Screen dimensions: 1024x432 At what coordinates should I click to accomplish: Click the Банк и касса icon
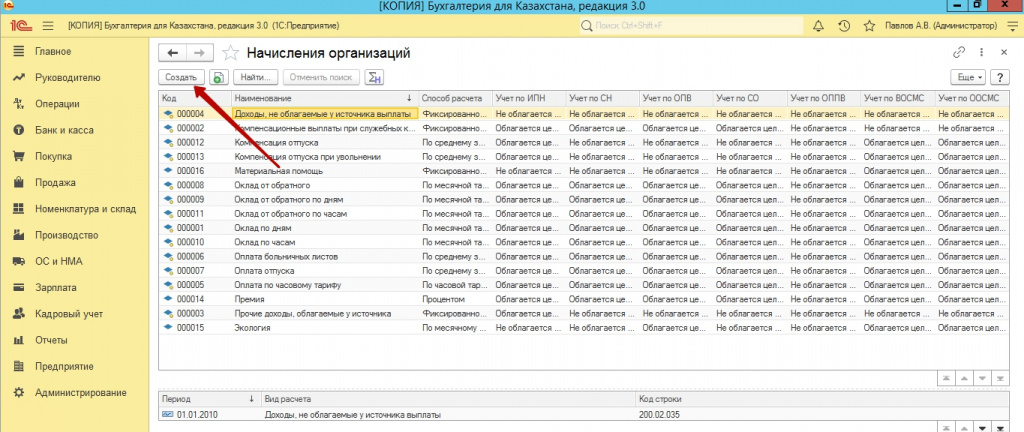point(19,130)
